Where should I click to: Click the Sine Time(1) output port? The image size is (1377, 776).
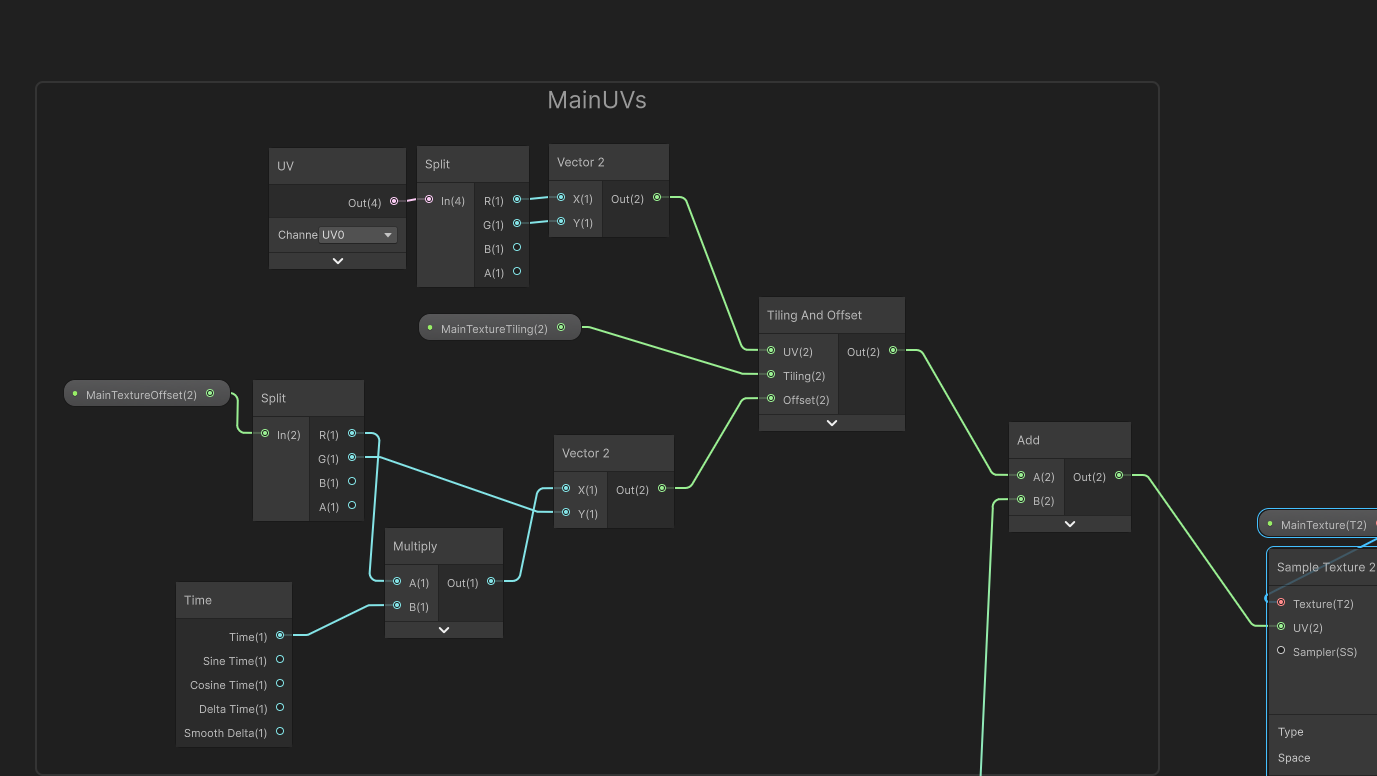click(280, 660)
